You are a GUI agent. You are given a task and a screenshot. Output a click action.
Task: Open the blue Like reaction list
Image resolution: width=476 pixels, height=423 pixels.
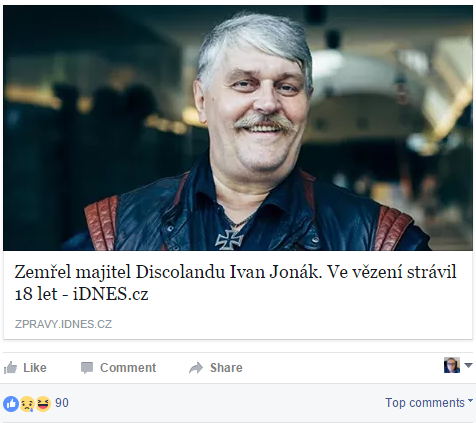point(11,404)
